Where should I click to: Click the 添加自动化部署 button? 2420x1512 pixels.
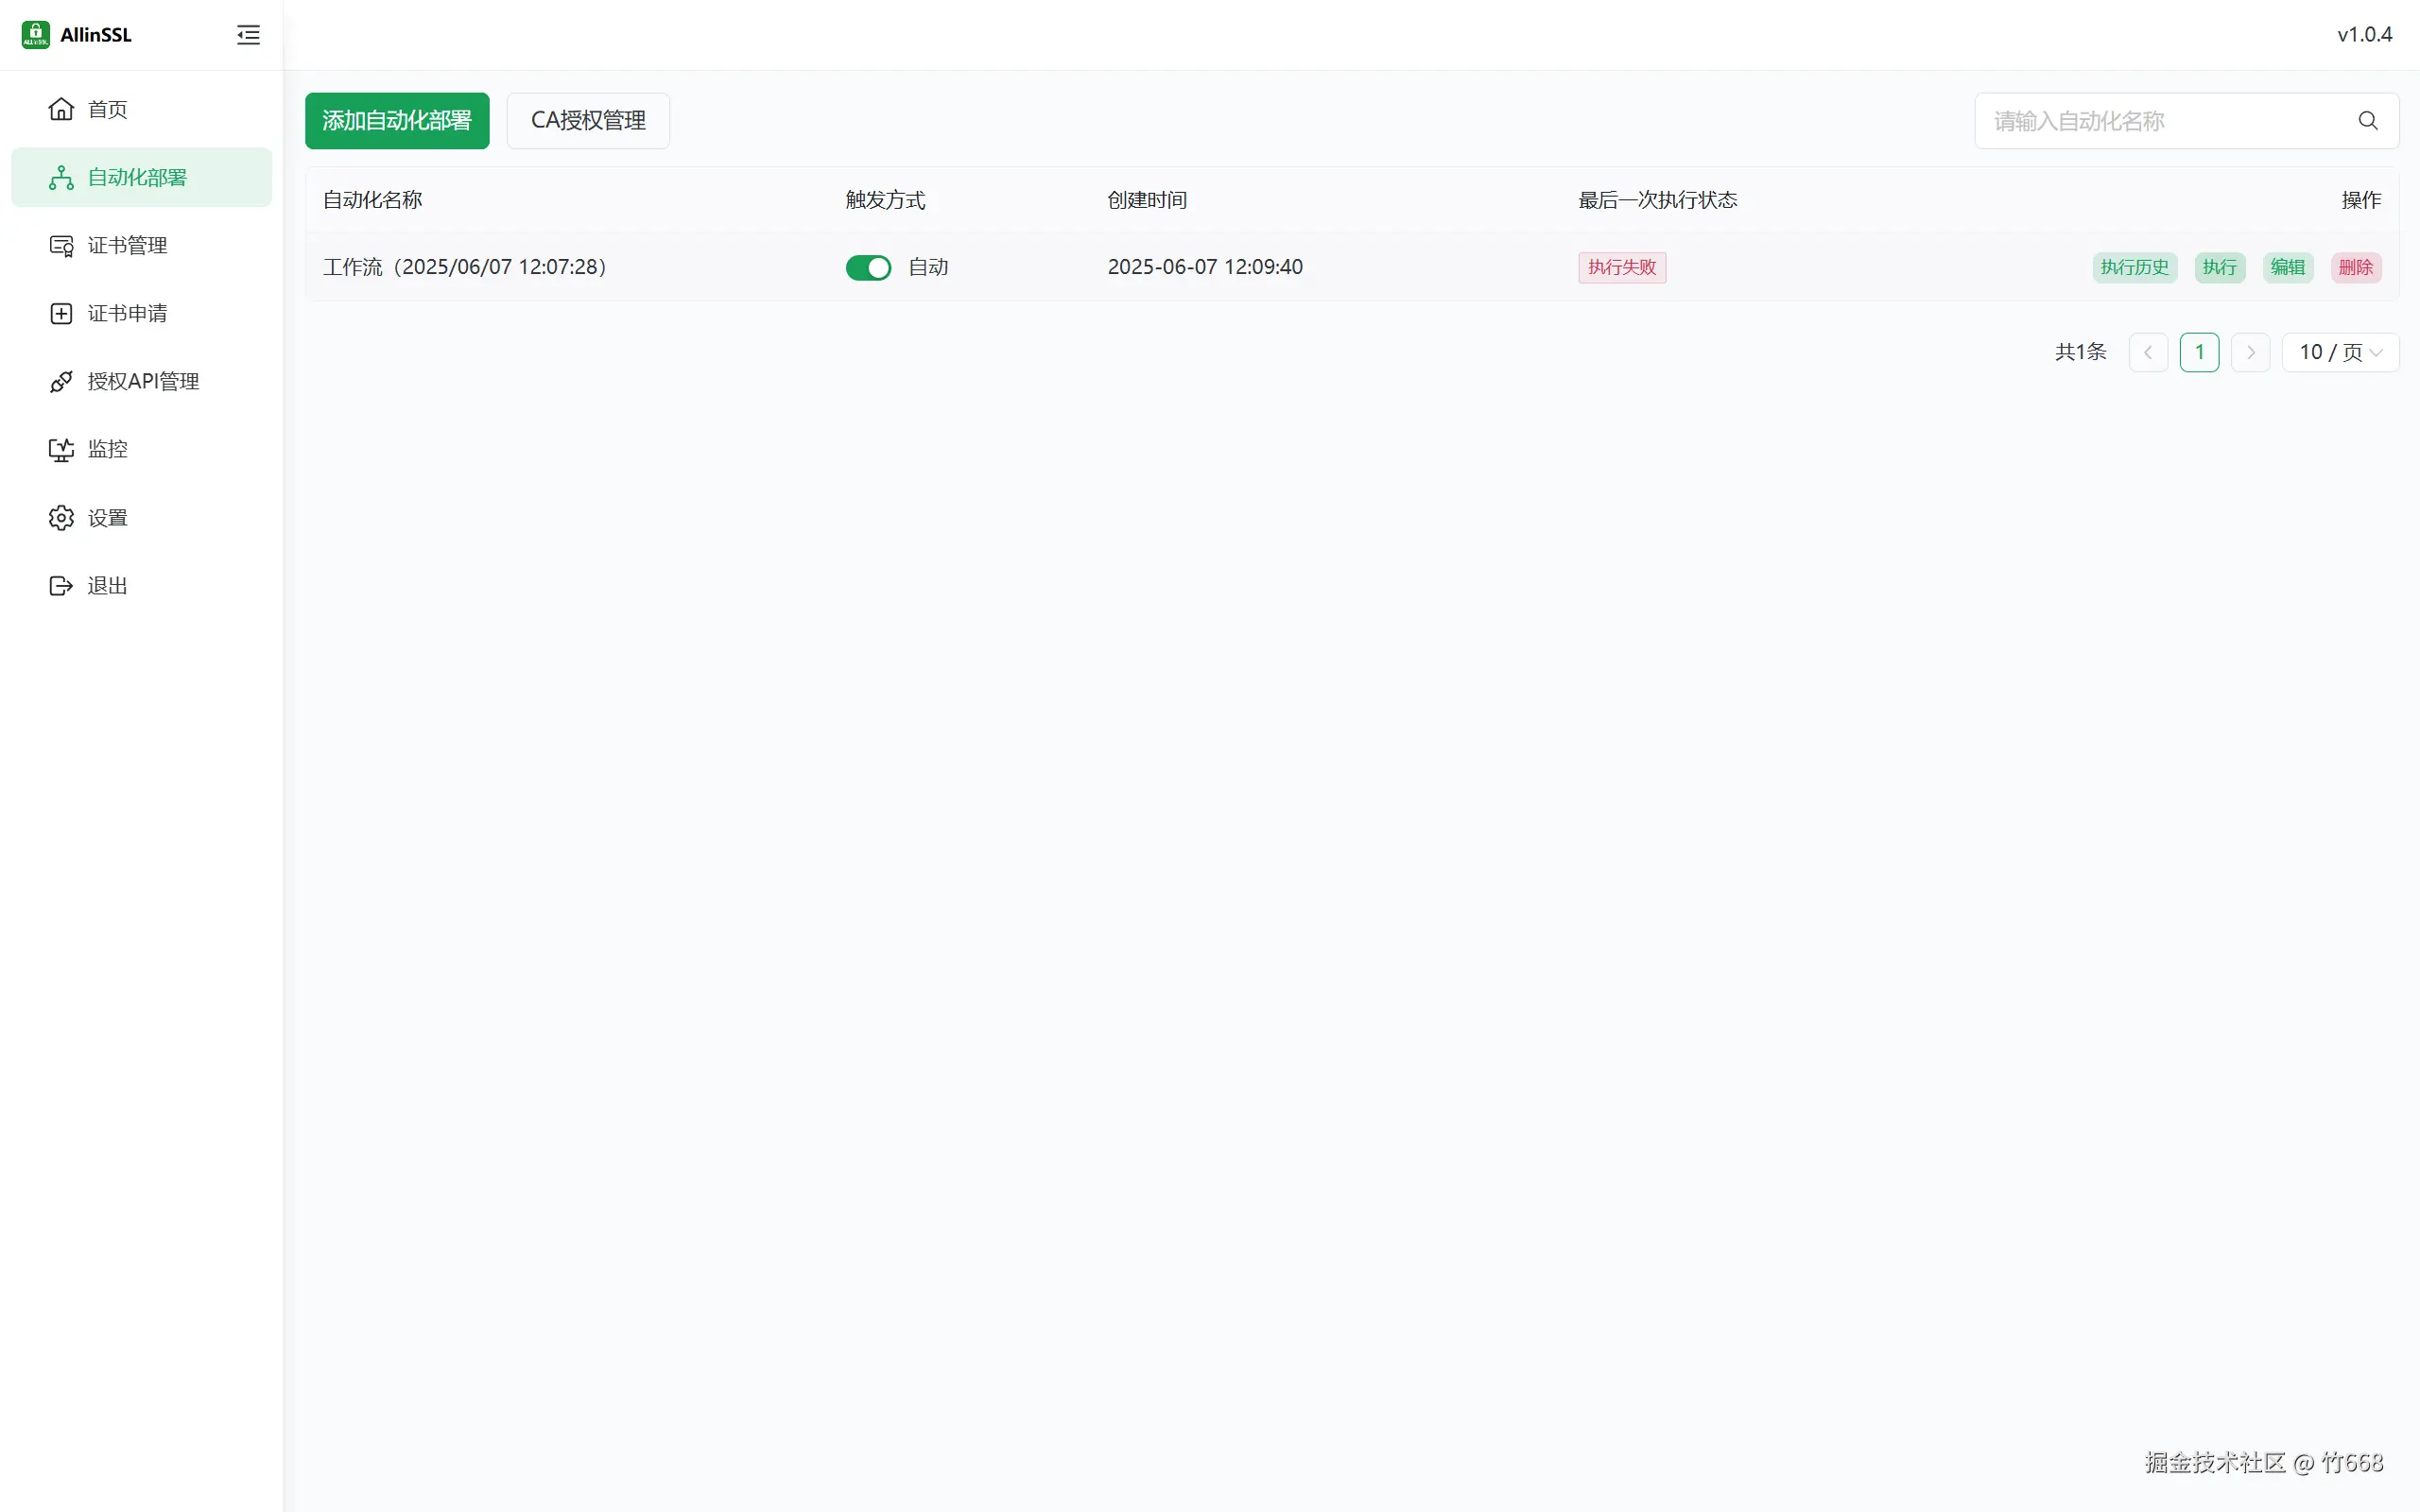coord(397,121)
